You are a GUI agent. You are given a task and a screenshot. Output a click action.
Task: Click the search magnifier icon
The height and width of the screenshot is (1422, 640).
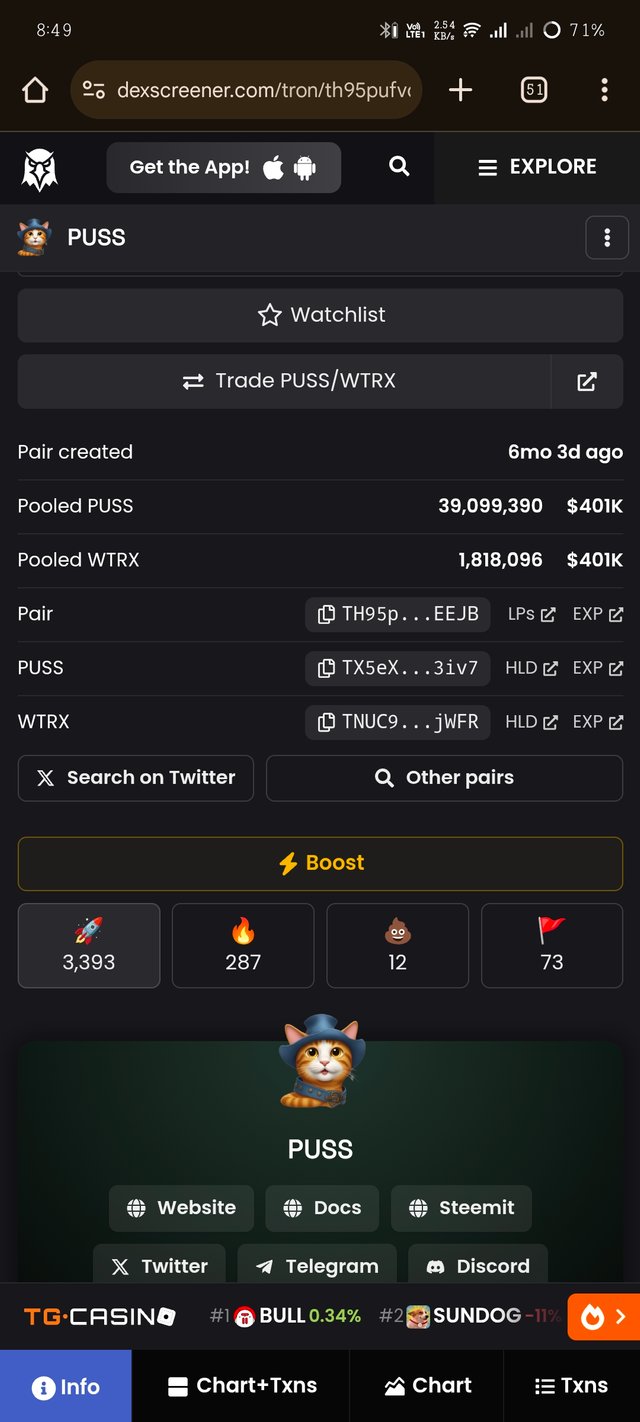[399, 167]
